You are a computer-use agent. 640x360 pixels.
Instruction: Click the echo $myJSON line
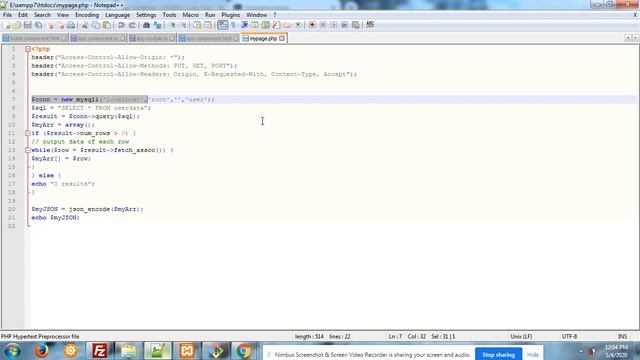[x=56, y=218]
